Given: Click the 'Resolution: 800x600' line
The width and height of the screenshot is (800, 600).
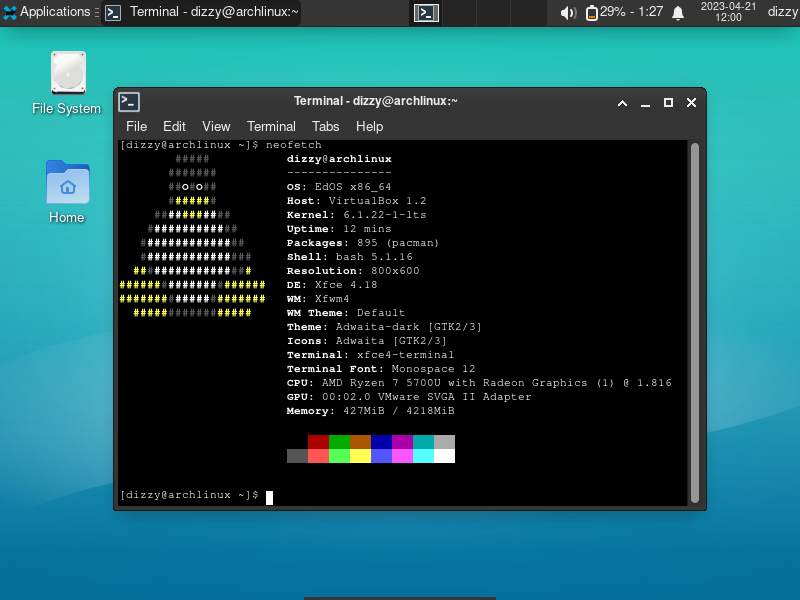Looking at the screenshot, I should pos(353,271).
